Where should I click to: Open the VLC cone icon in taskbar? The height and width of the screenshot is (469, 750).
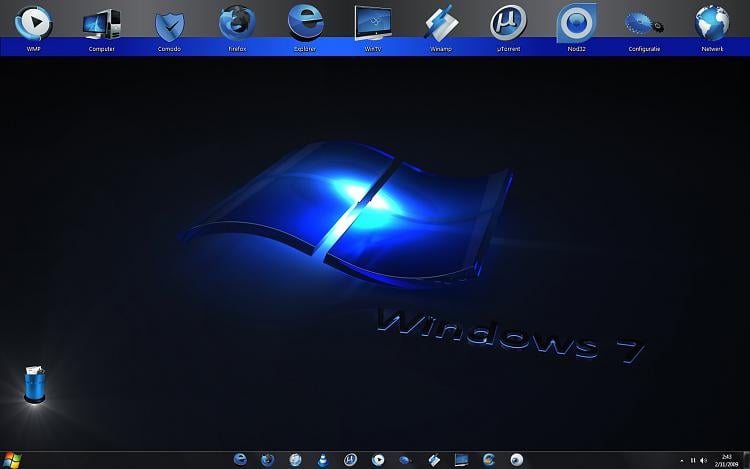coord(323,460)
